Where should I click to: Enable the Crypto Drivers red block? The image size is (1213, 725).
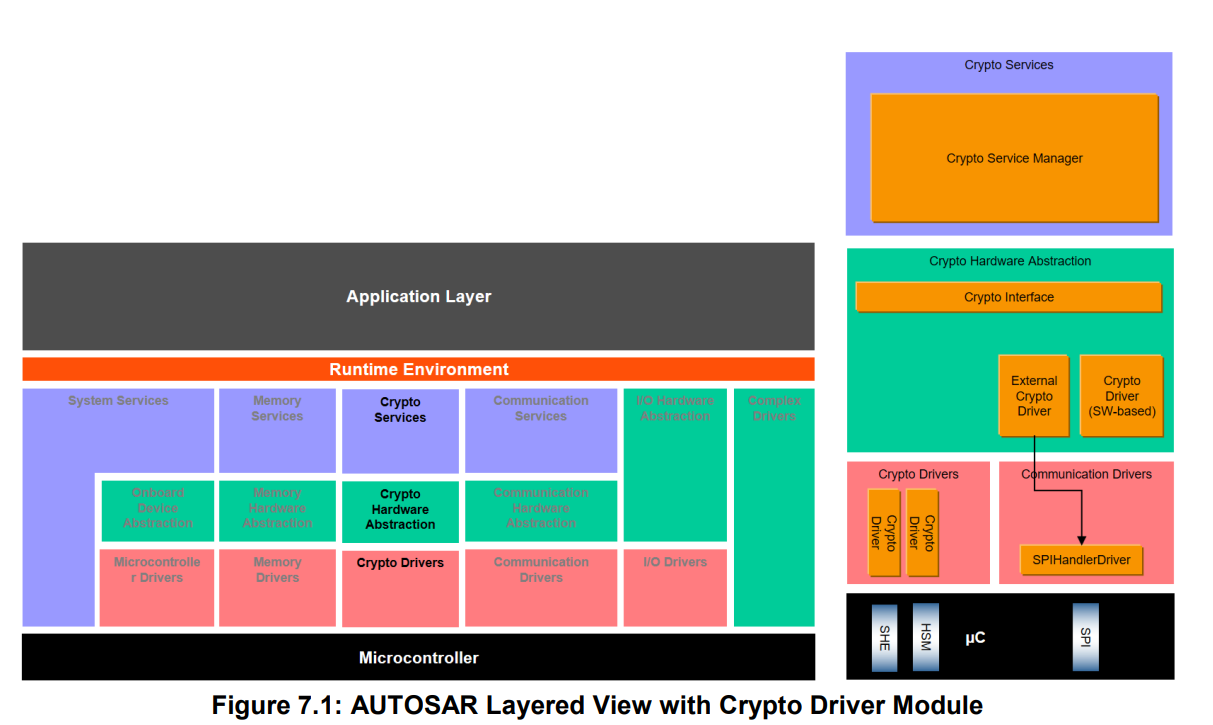point(400,562)
